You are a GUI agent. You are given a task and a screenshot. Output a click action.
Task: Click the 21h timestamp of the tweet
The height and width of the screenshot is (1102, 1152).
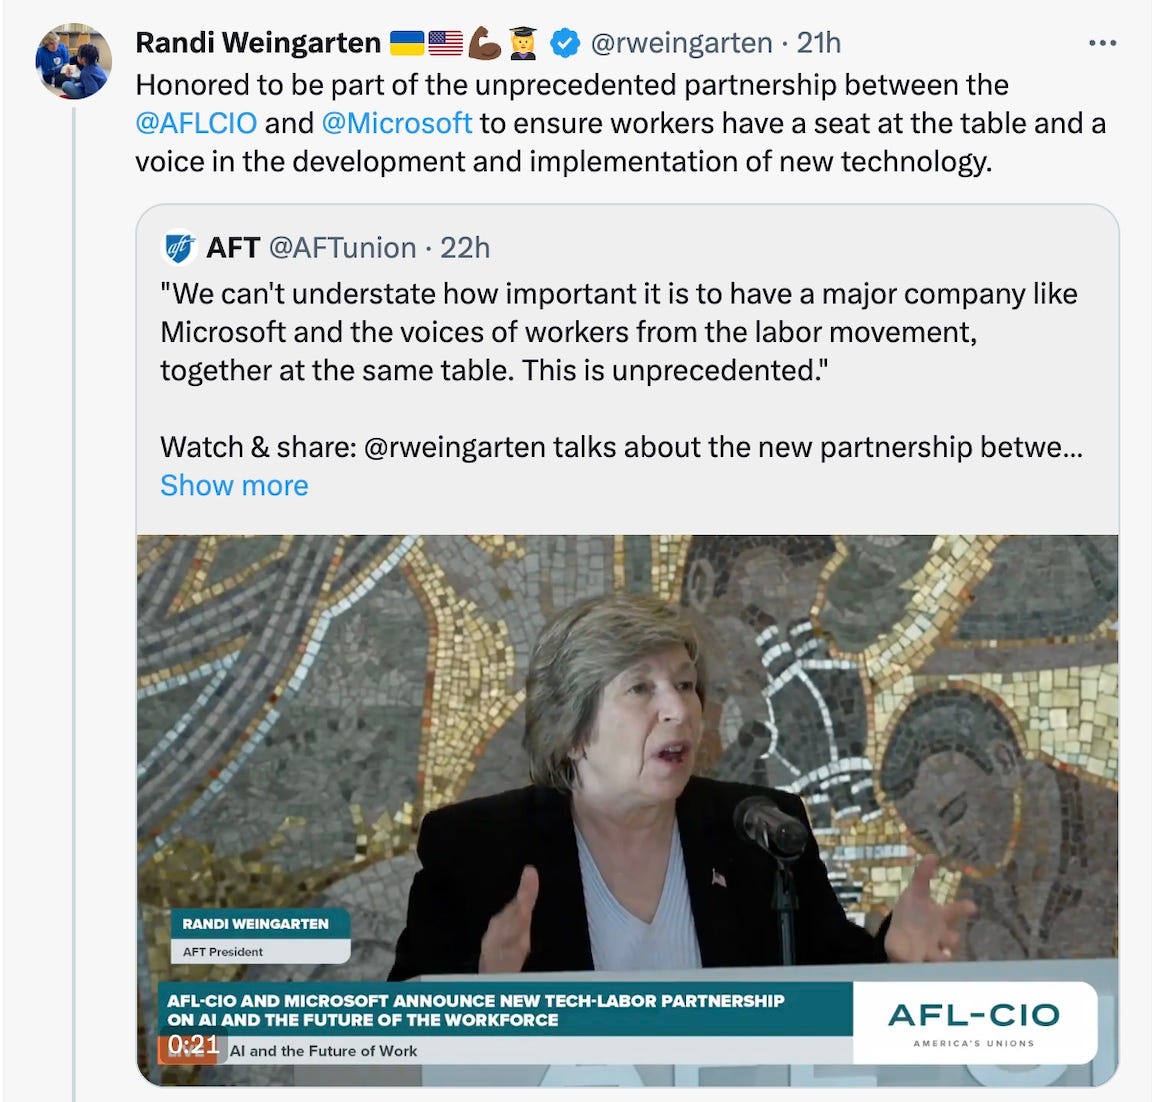click(x=818, y=43)
